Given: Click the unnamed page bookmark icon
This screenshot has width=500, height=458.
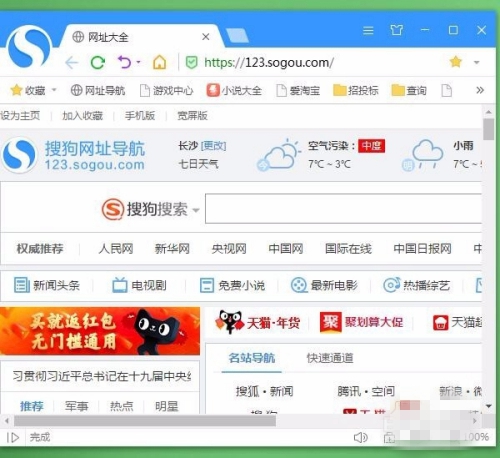Looking at the screenshot, I should pyautogui.click(x=446, y=90).
